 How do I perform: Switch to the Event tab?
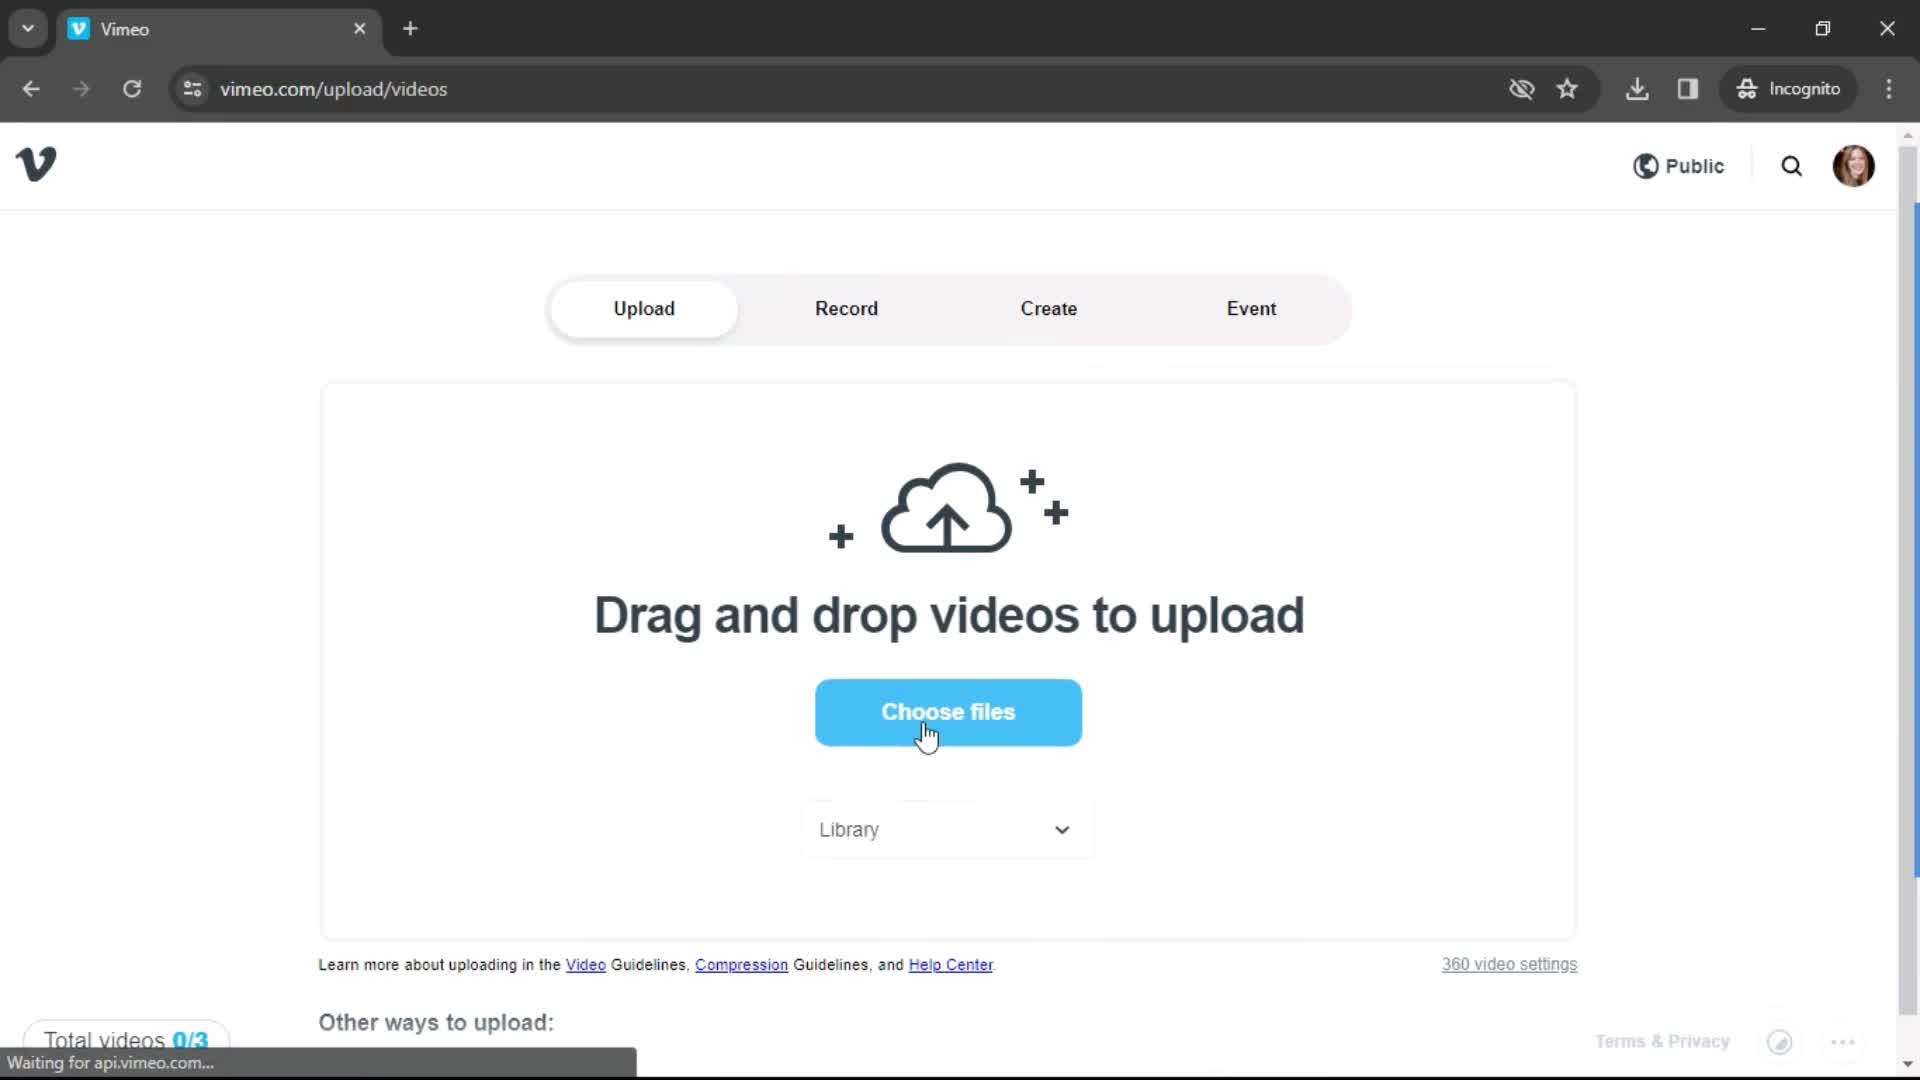(1251, 309)
